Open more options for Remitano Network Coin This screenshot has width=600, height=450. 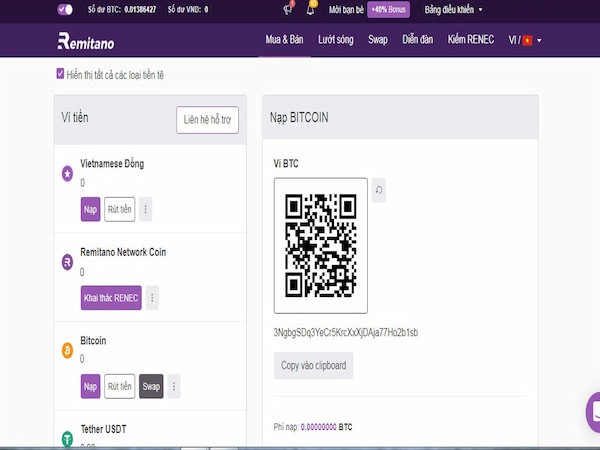[152, 298]
